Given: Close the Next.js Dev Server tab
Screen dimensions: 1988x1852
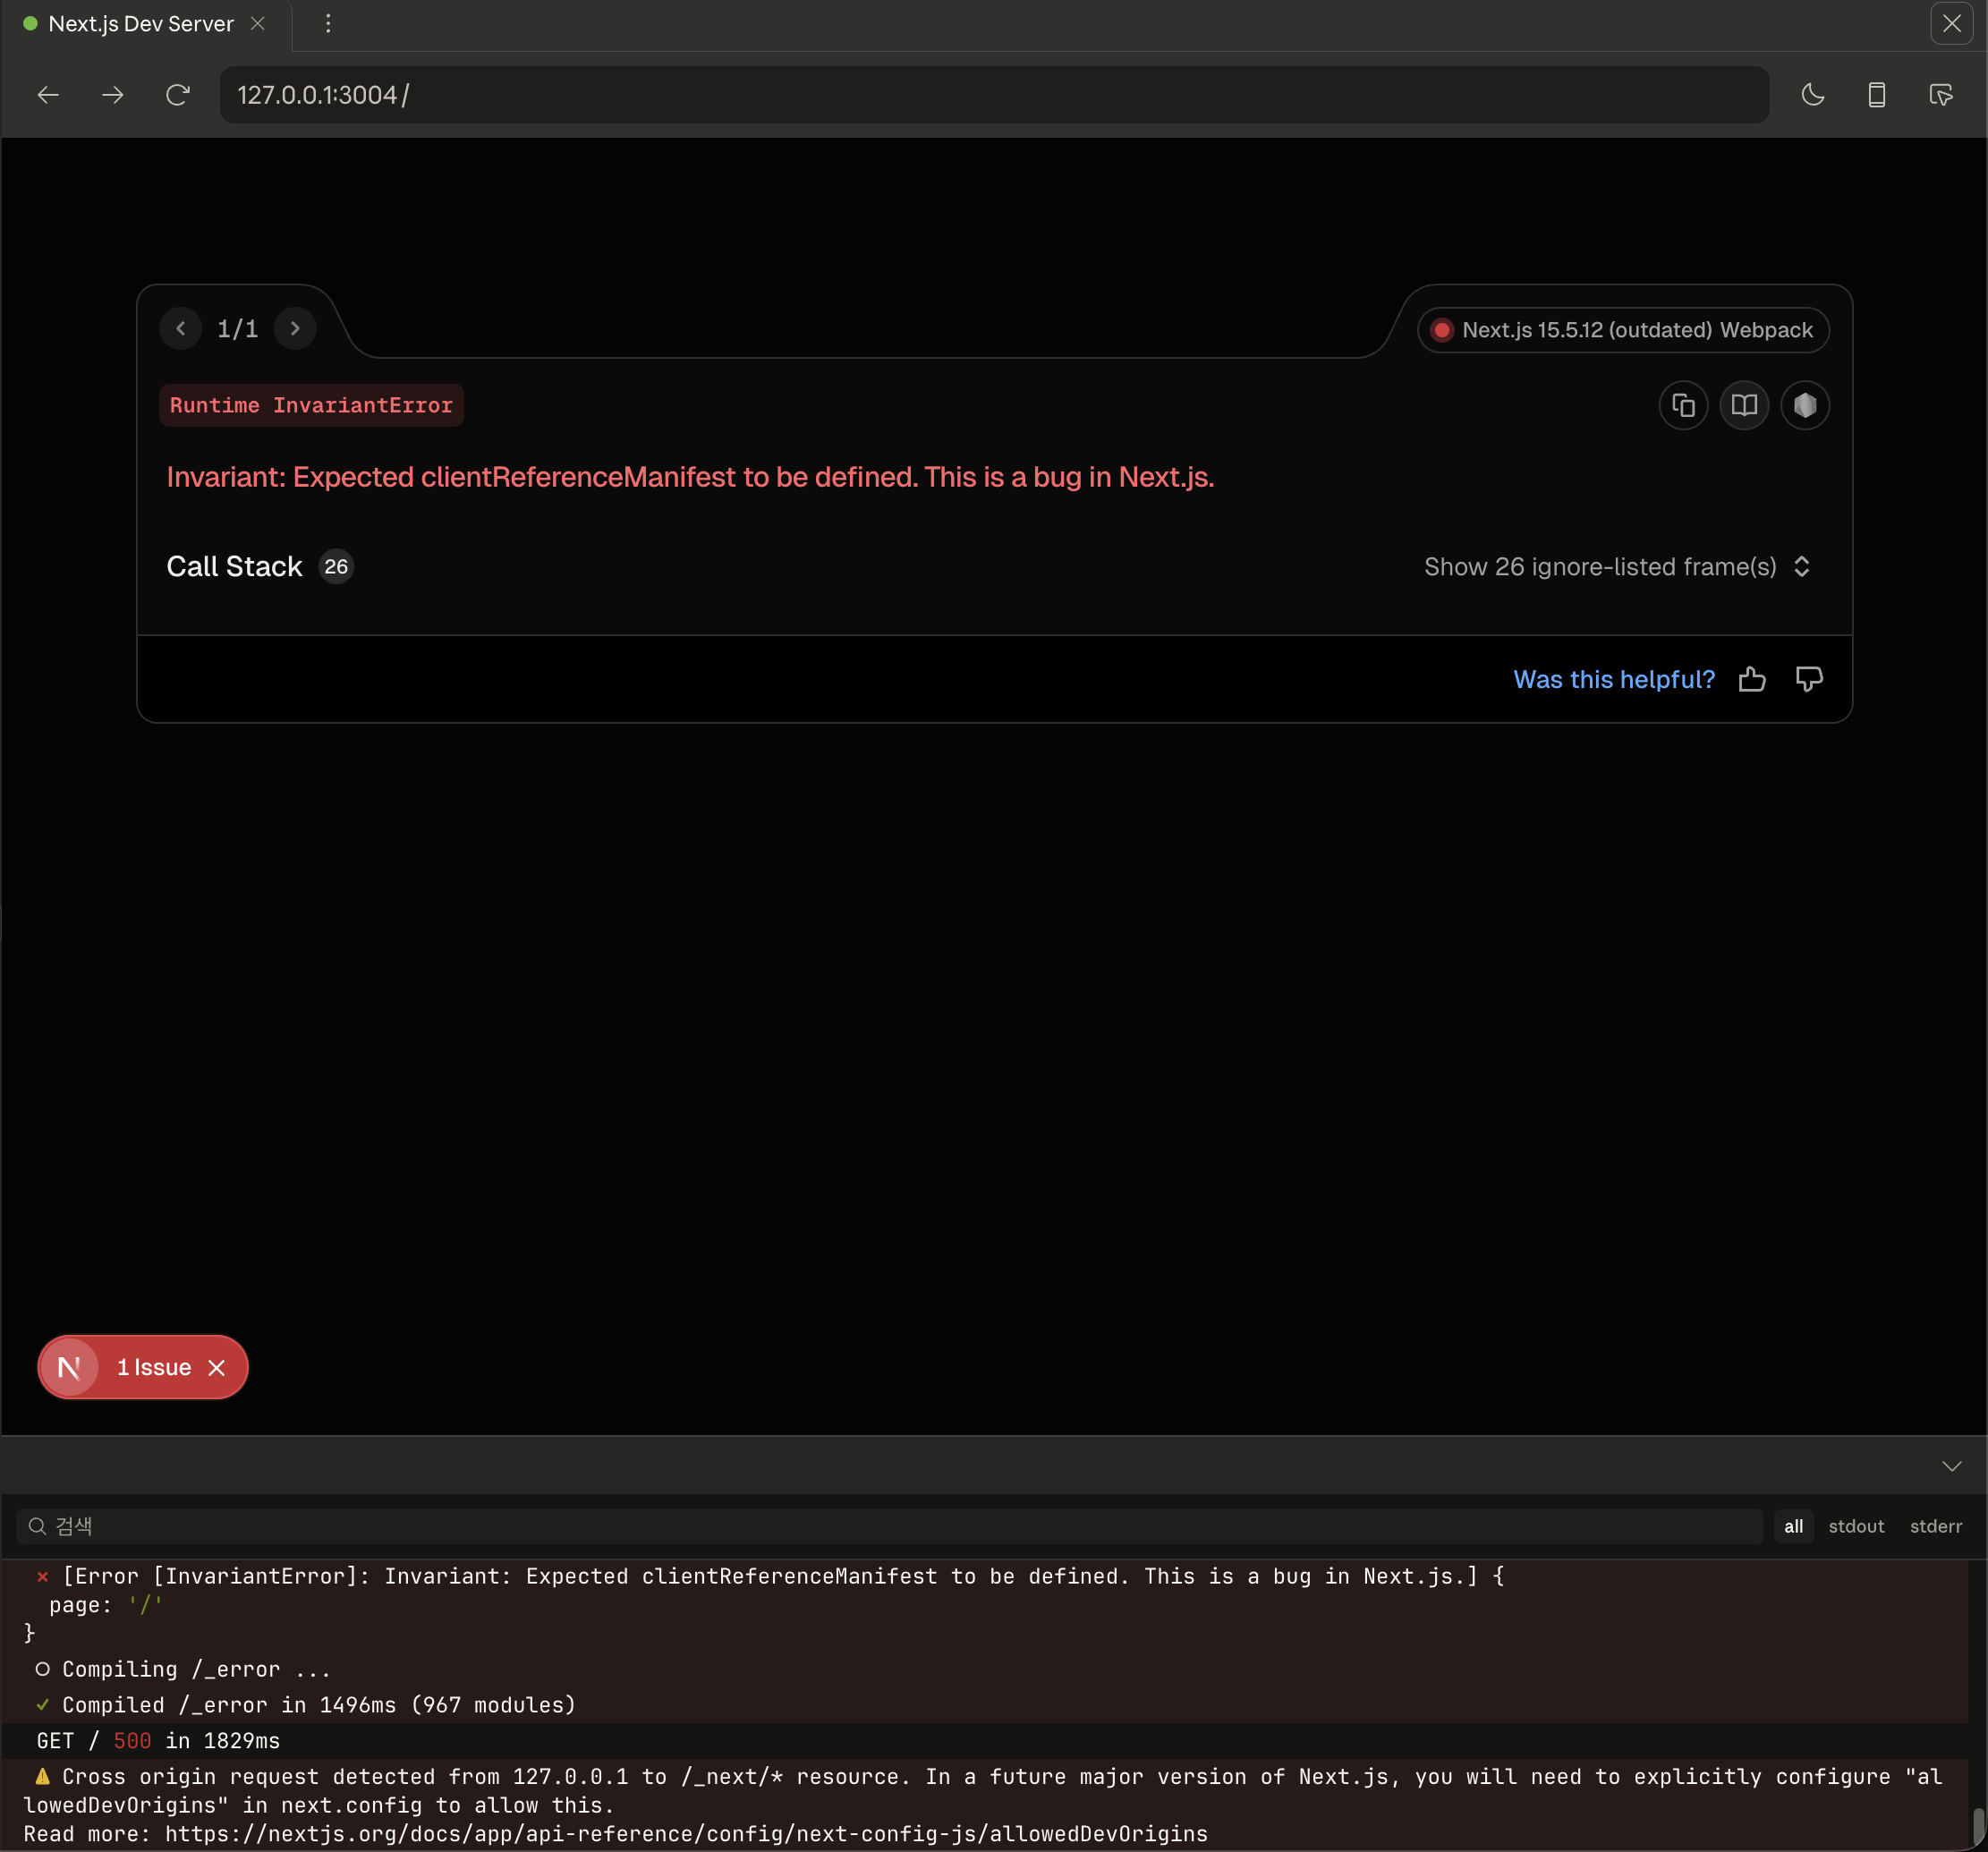Looking at the screenshot, I should 258,23.
